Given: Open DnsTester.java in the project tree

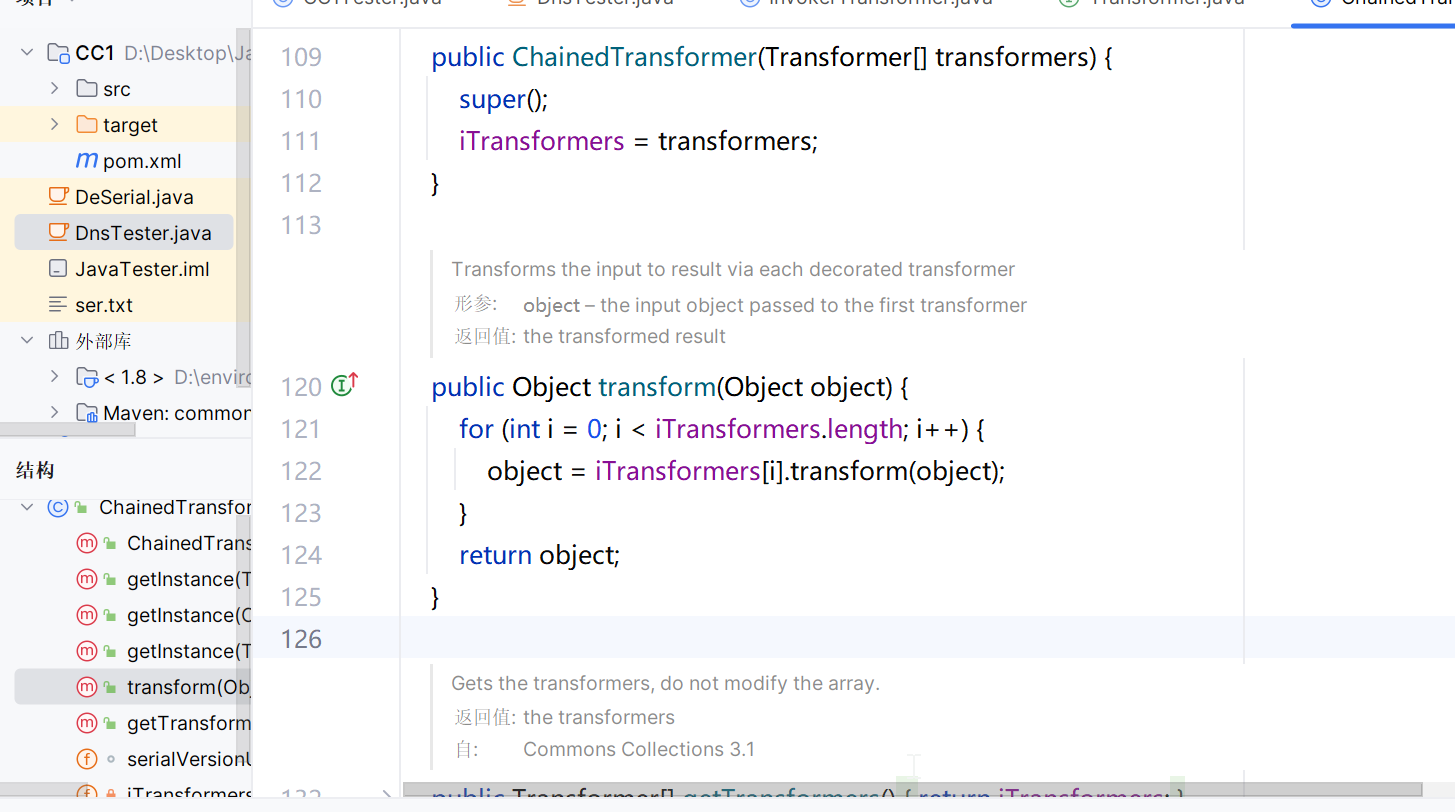Looking at the screenshot, I should pyautogui.click(x=143, y=233).
